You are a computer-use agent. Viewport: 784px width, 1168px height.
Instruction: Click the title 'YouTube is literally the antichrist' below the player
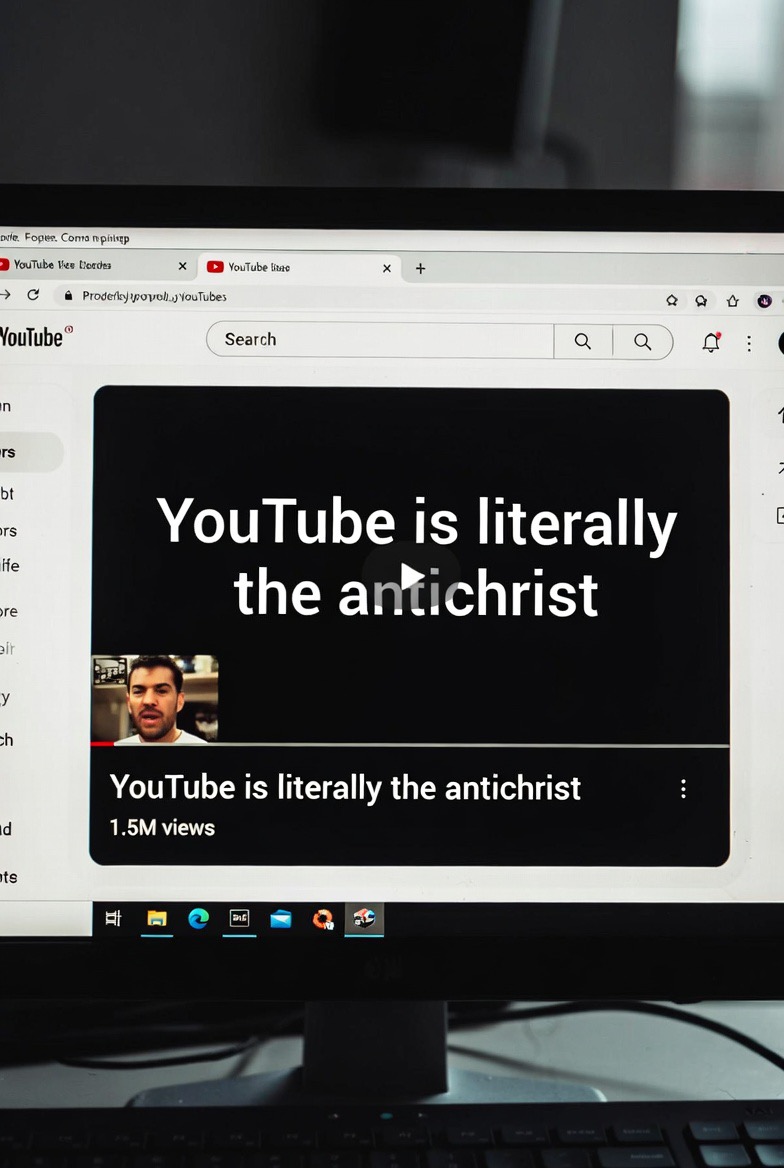point(345,787)
